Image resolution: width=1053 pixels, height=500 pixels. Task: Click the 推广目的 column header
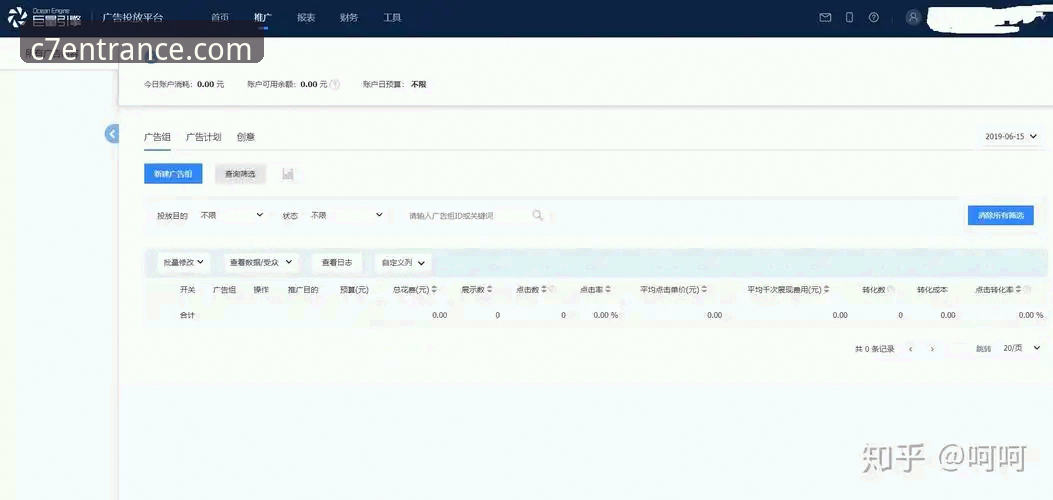(303, 290)
